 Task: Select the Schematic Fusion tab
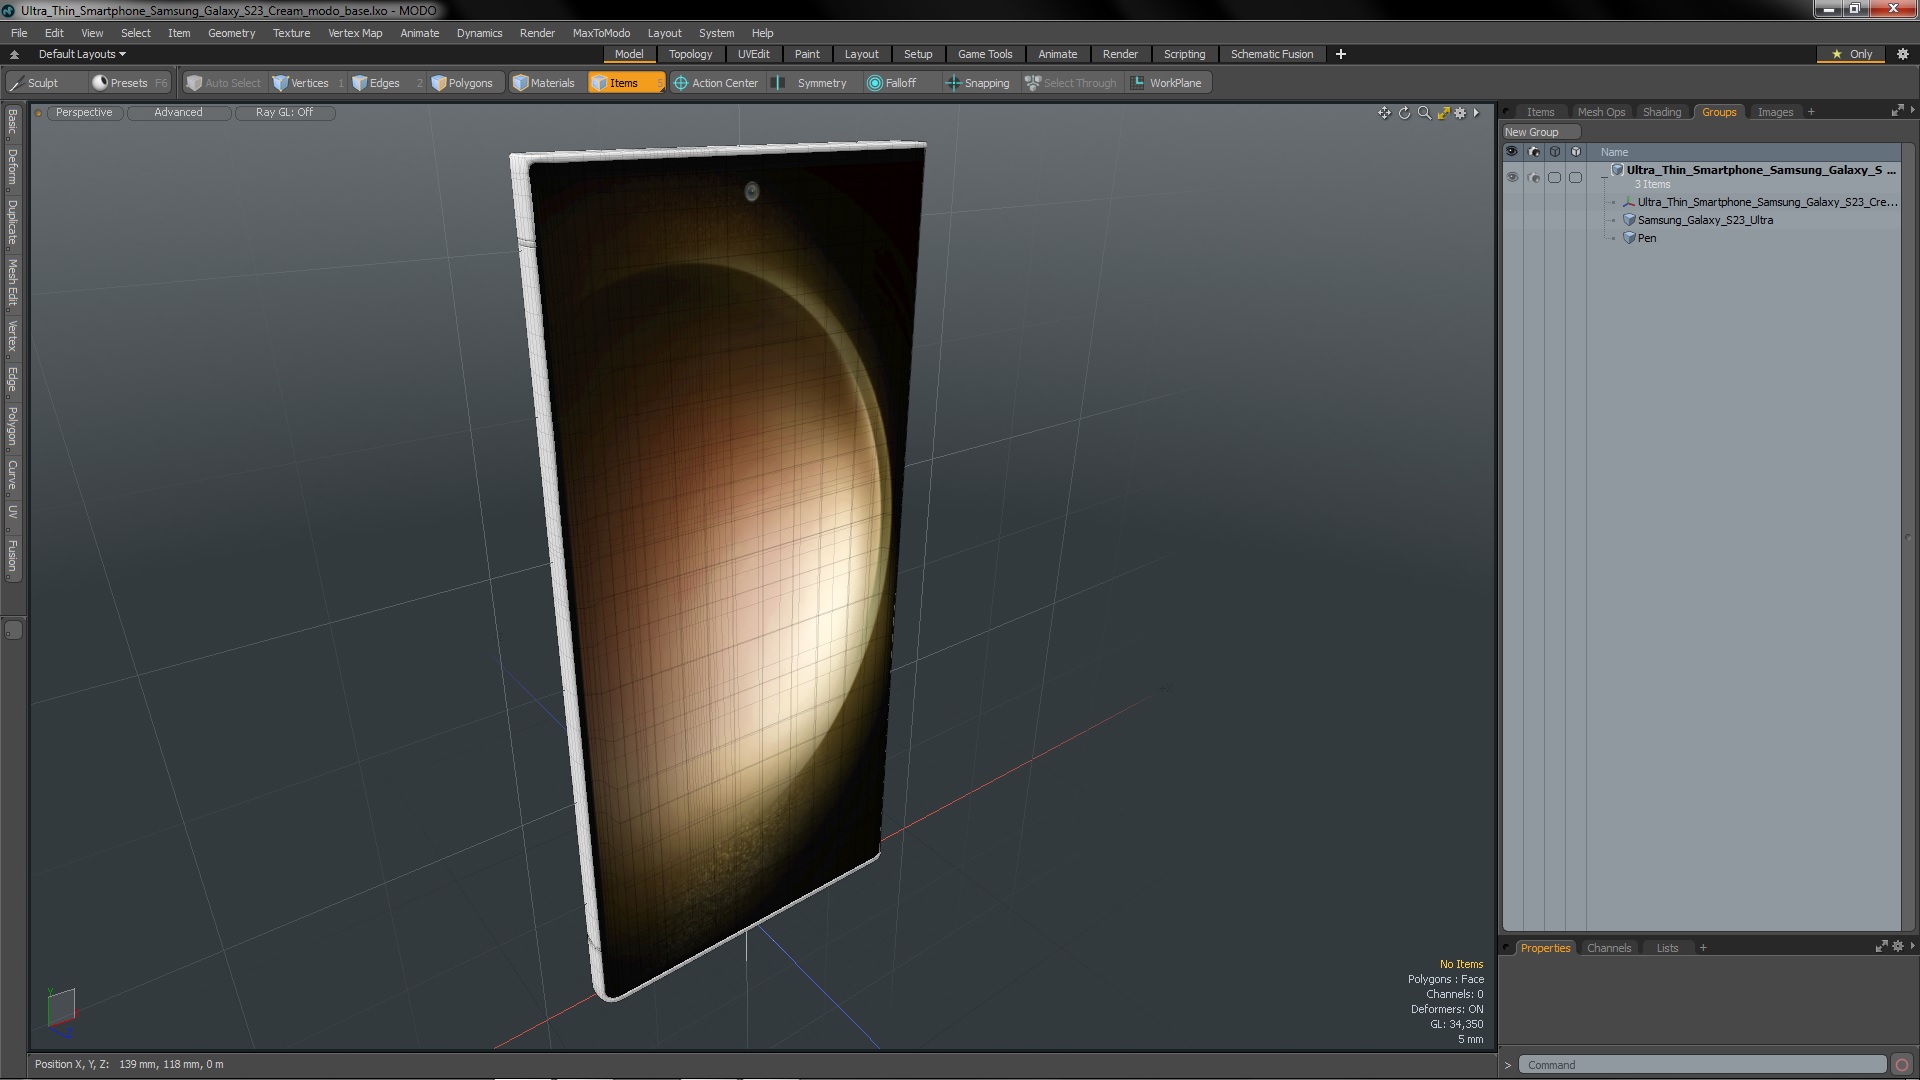tap(1271, 54)
